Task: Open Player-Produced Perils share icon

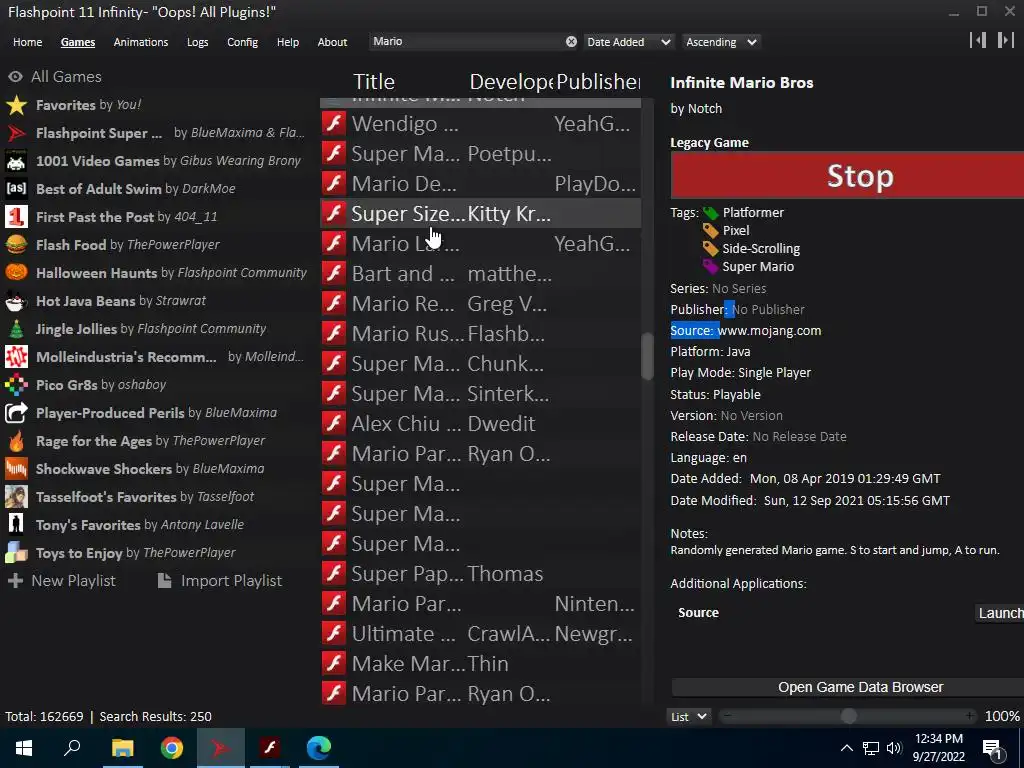Action: click(x=16, y=413)
